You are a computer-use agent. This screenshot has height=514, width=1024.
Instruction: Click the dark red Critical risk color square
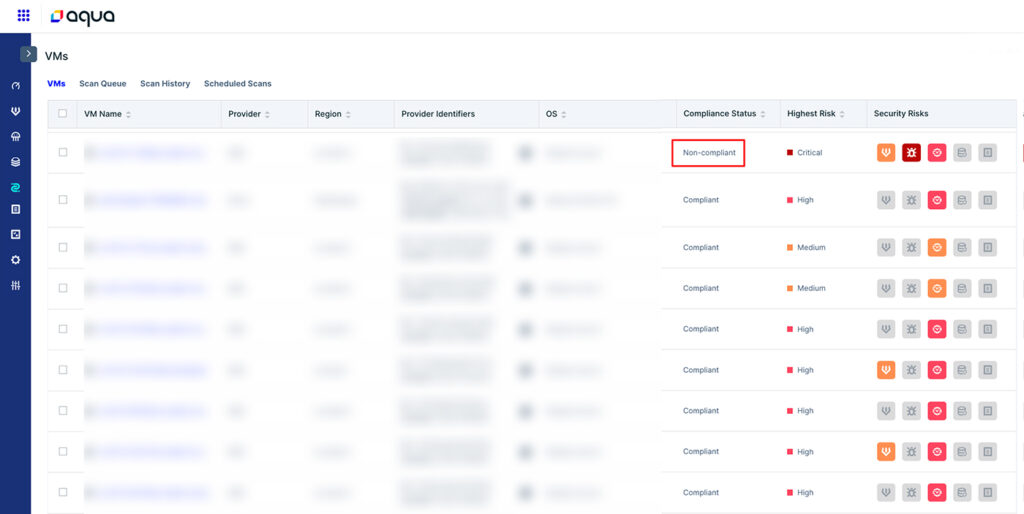coord(790,153)
